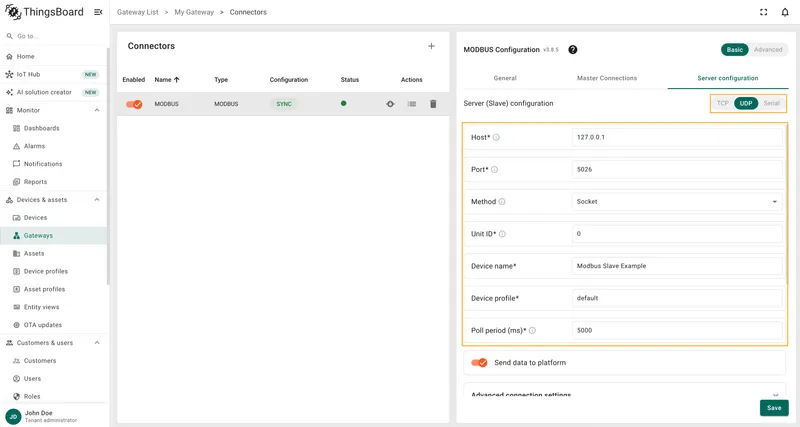Image resolution: width=800 pixels, height=427 pixels.
Task: Sort connectors by Name column
Action: pos(167,80)
